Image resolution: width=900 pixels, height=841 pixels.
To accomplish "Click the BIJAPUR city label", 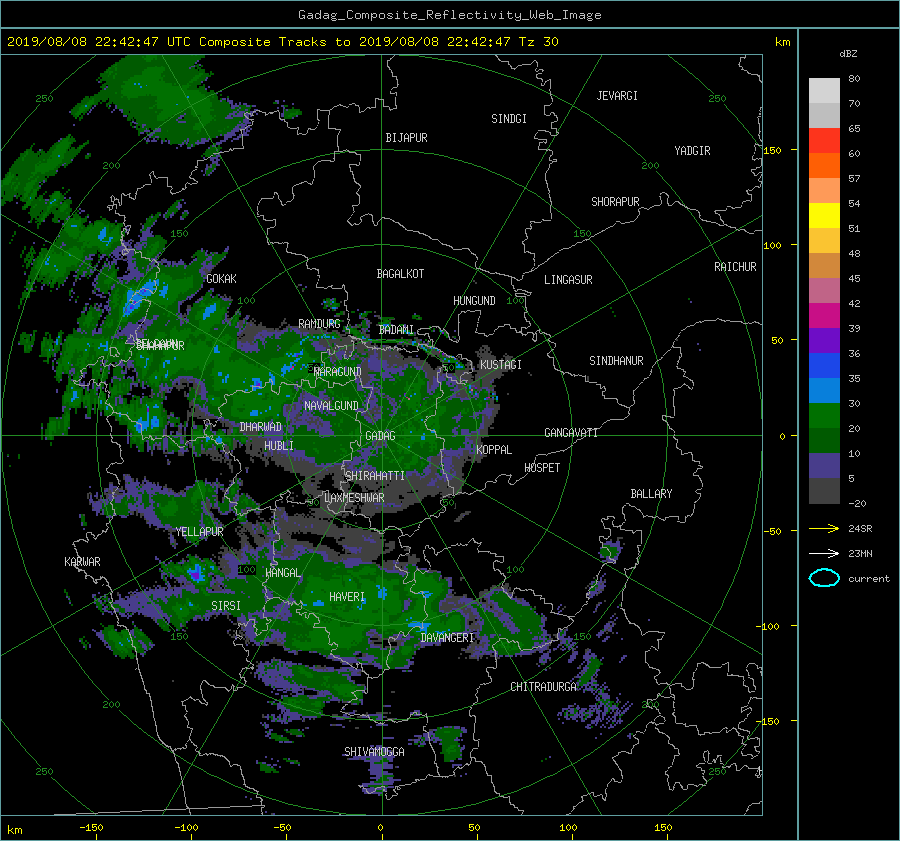I will coord(406,138).
